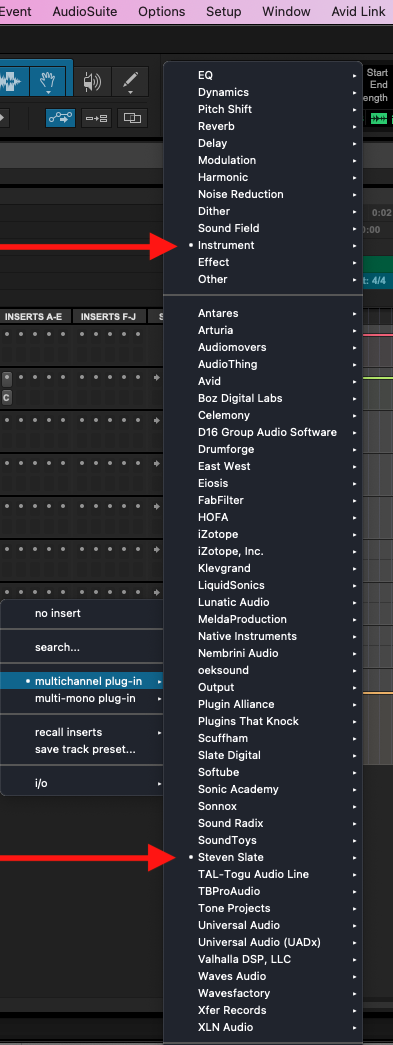This screenshot has height=1045, width=393.
Task: Open the Xfer Records submenu
Action: click(x=263, y=1010)
